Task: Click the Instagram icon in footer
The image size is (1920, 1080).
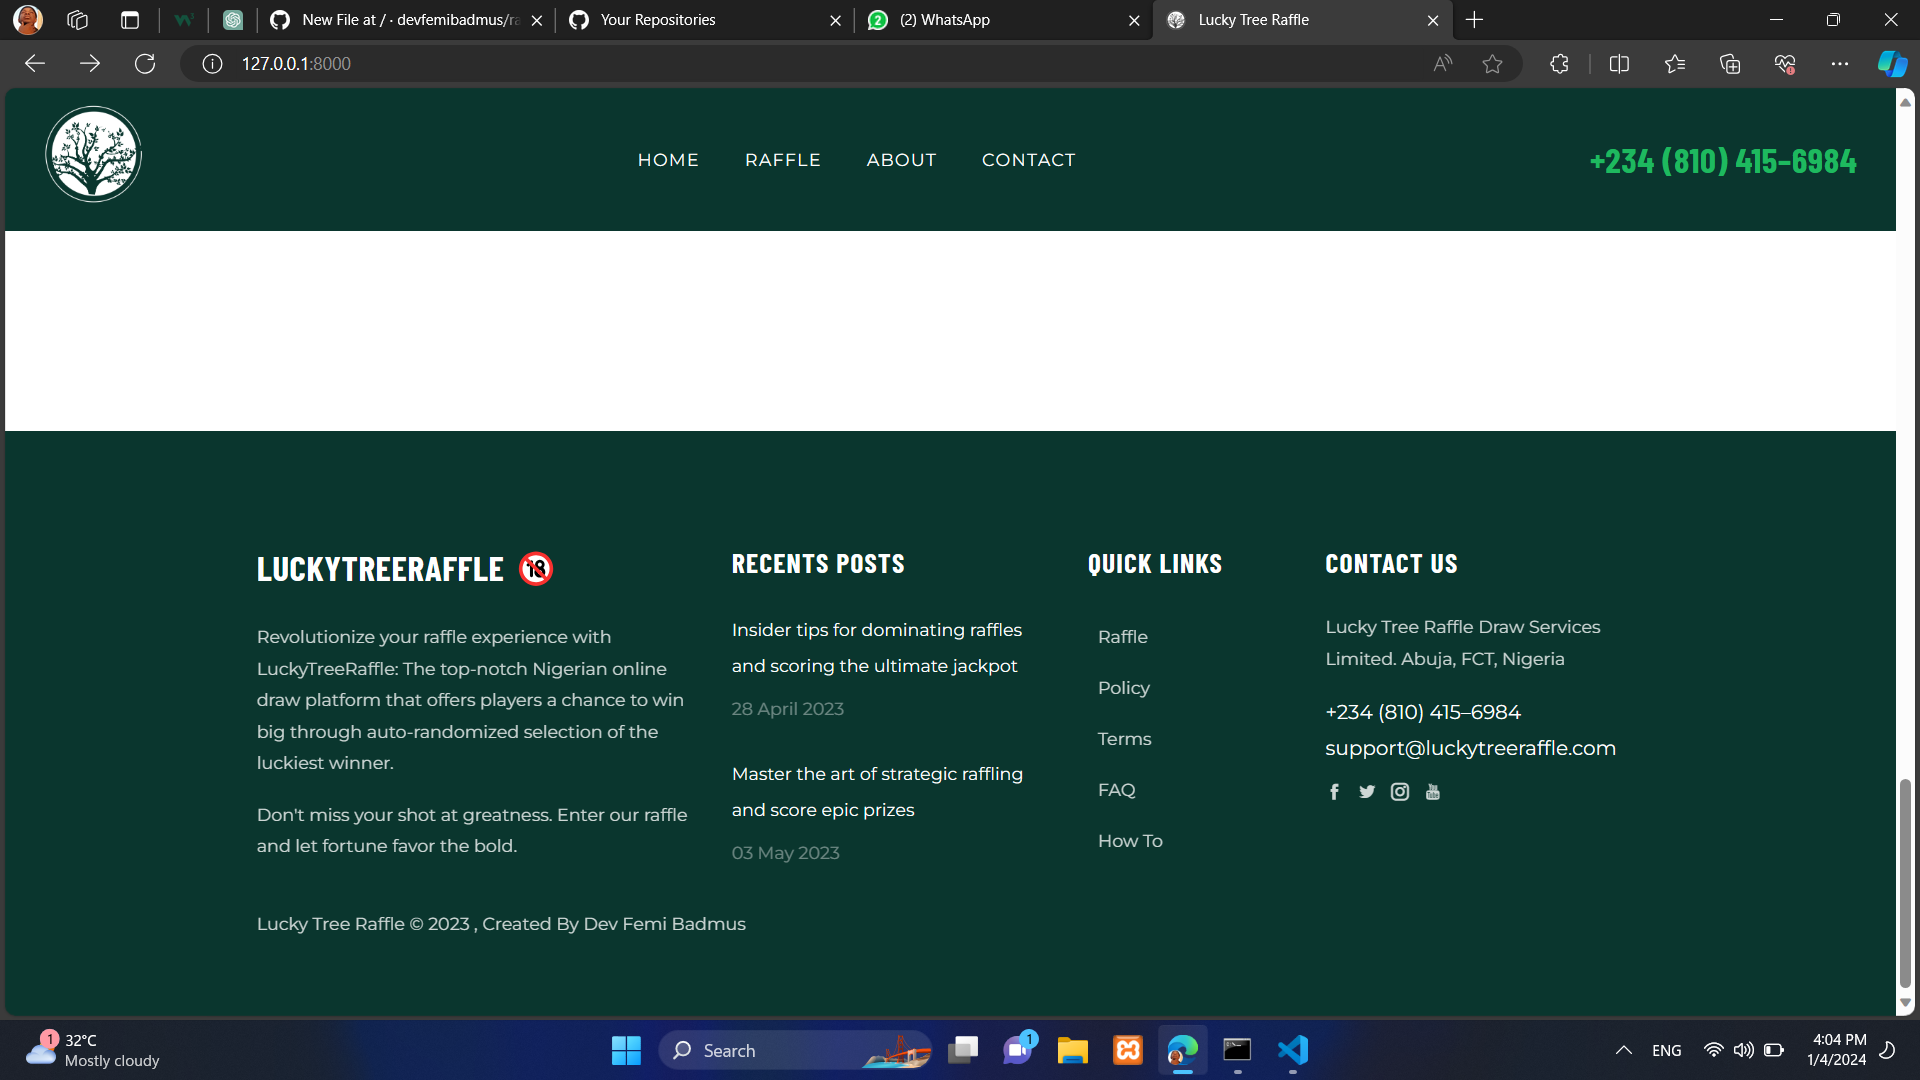Action: pyautogui.click(x=1400, y=791)
